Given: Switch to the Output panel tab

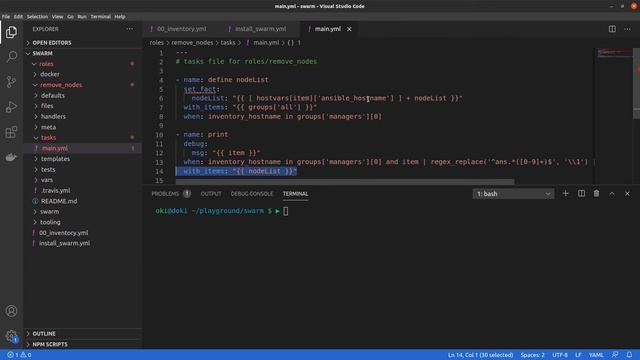Looking at the screenshot, I should [x=211, y=193].
